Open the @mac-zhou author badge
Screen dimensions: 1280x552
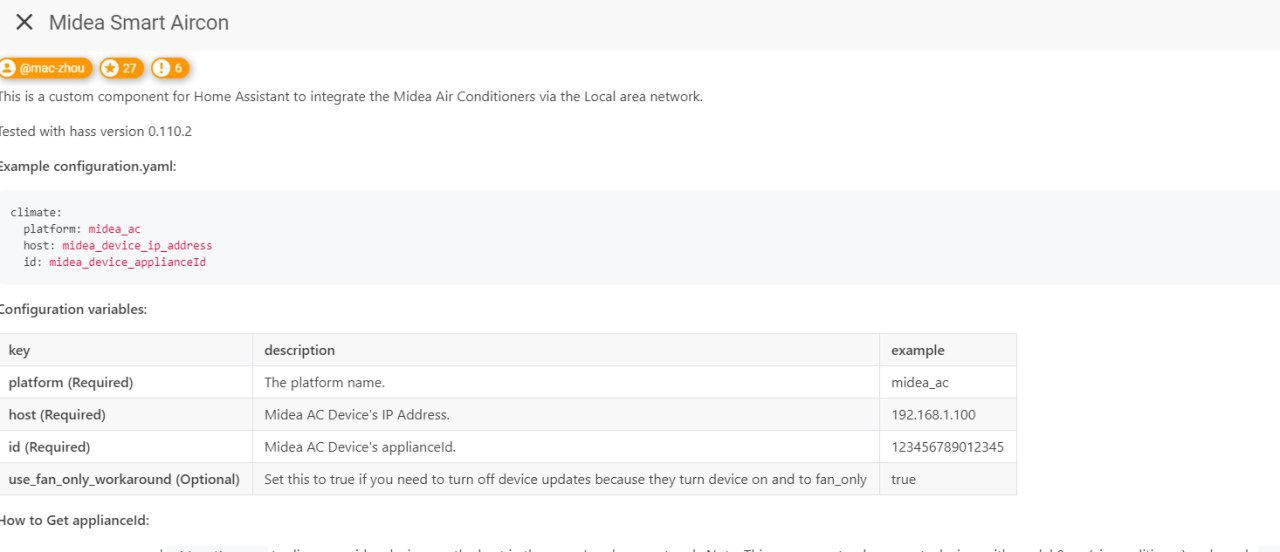[x=46, y=68]
